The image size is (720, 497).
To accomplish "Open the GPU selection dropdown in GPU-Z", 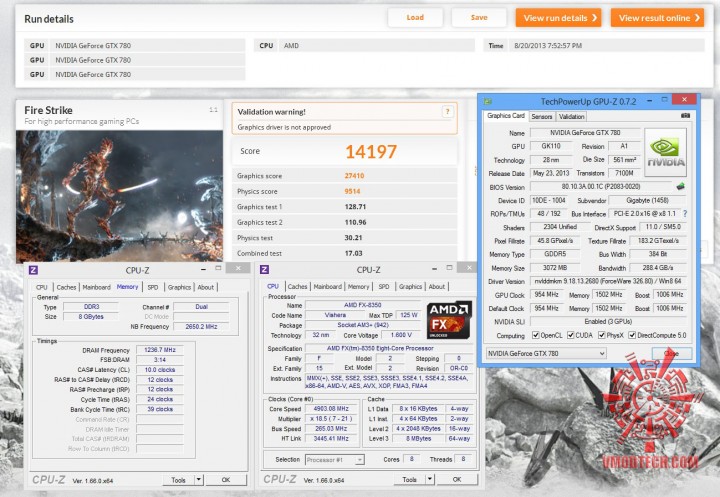I will (x=546, y=353).
